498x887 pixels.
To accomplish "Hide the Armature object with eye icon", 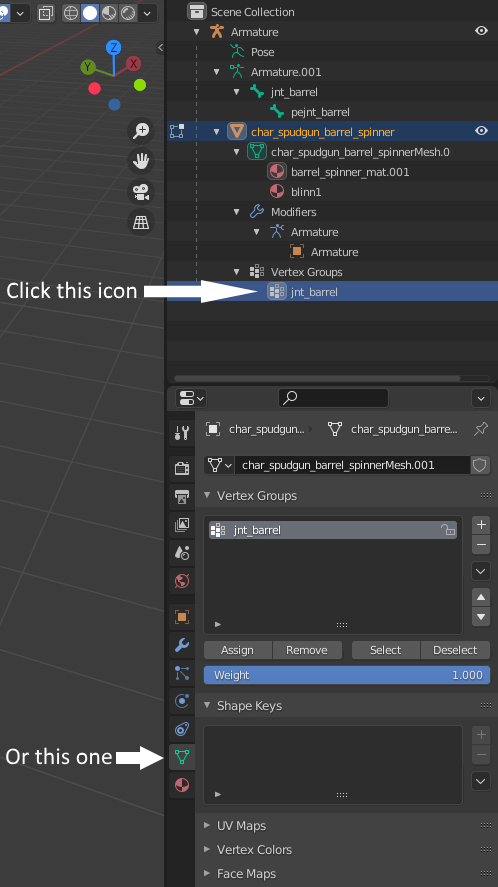I will click(x=482, y=31).
